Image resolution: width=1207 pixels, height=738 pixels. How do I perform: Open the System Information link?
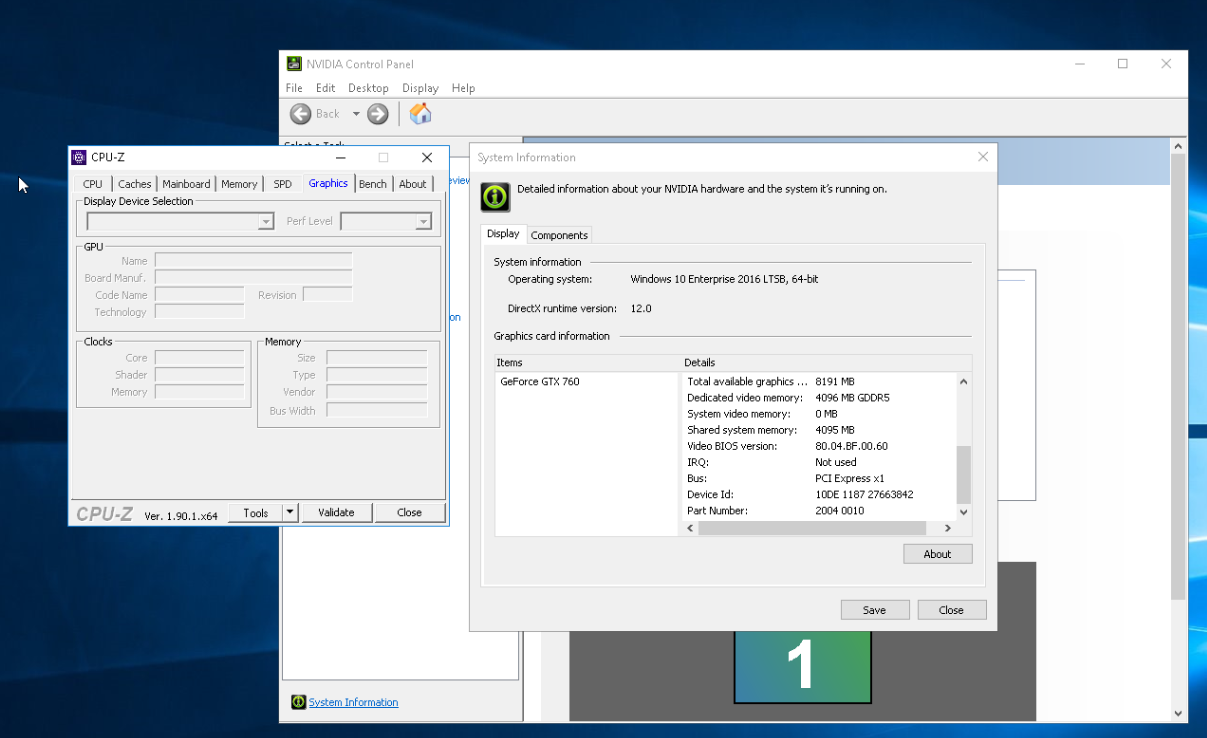[353, 702]
